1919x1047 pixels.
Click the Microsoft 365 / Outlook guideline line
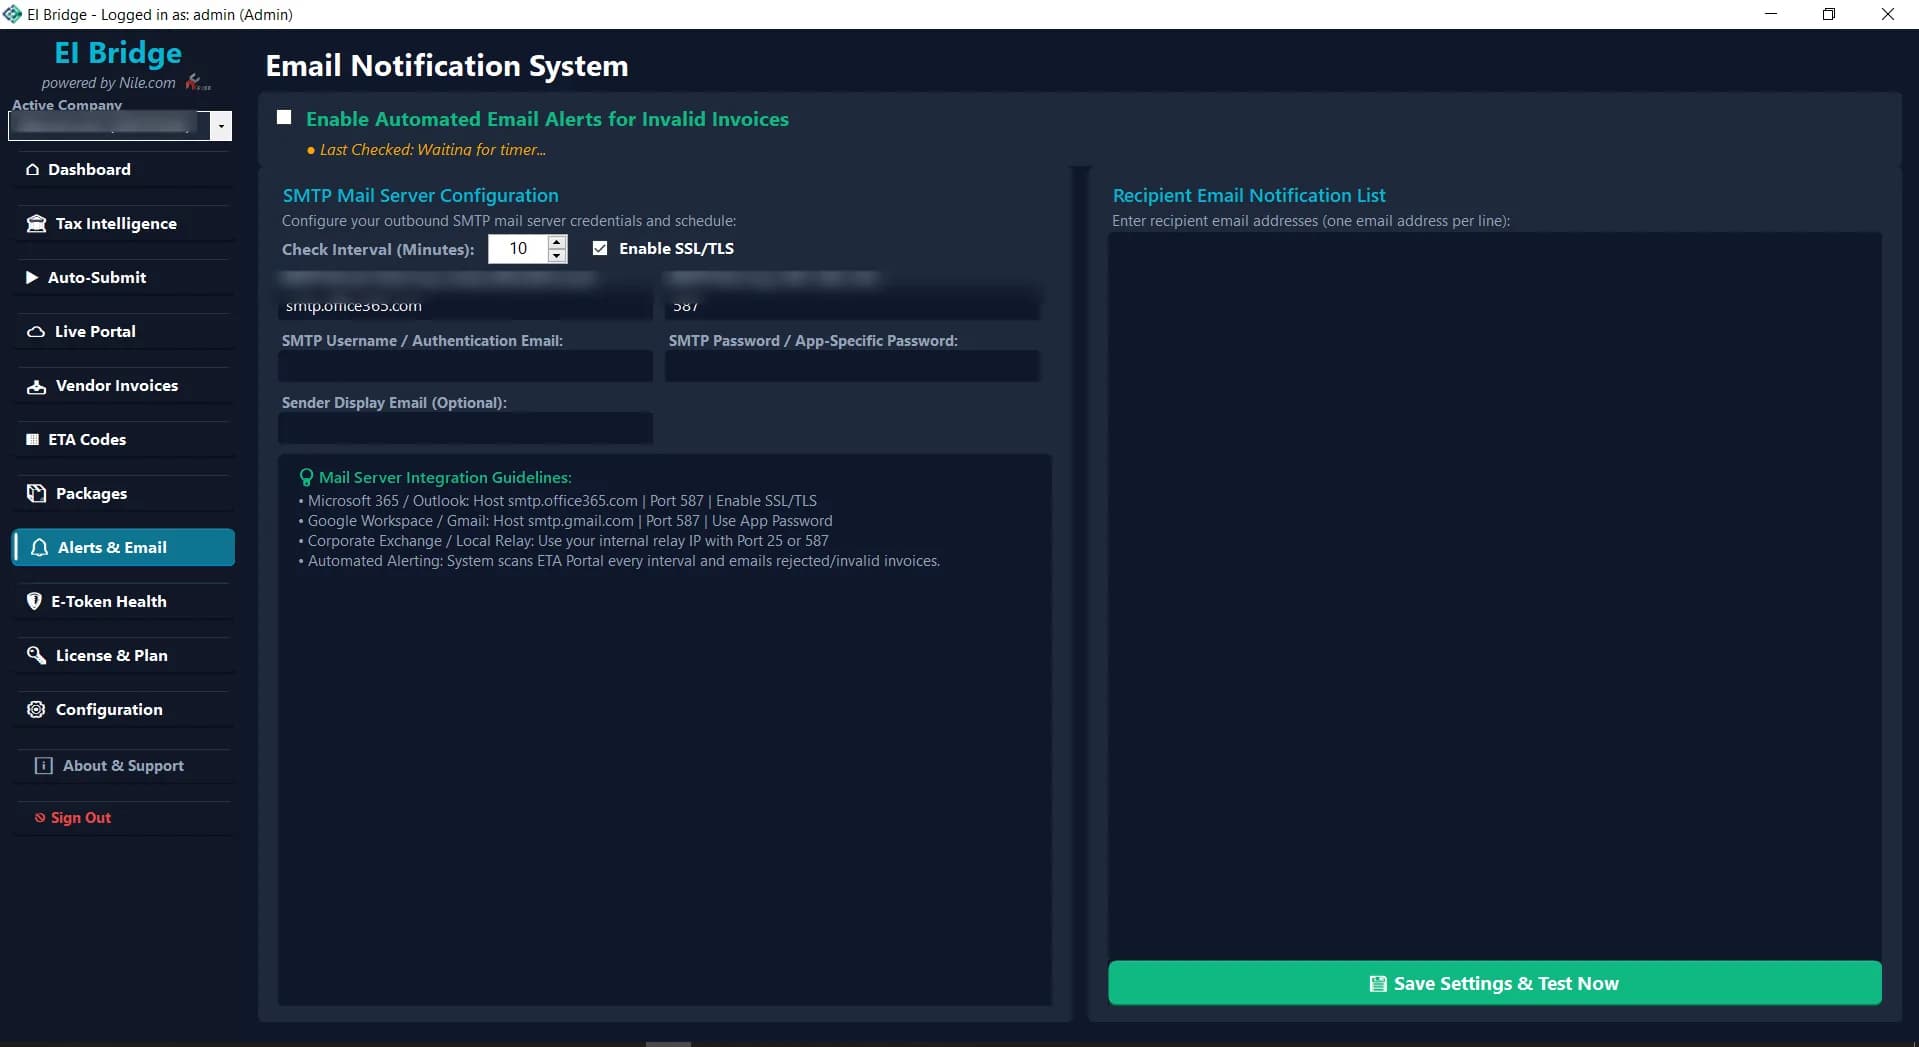557,501
